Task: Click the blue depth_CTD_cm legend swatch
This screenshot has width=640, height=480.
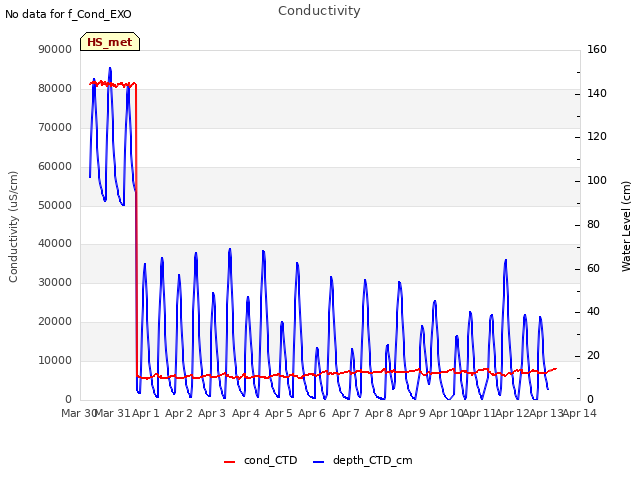Action: (x=318, y=462)
